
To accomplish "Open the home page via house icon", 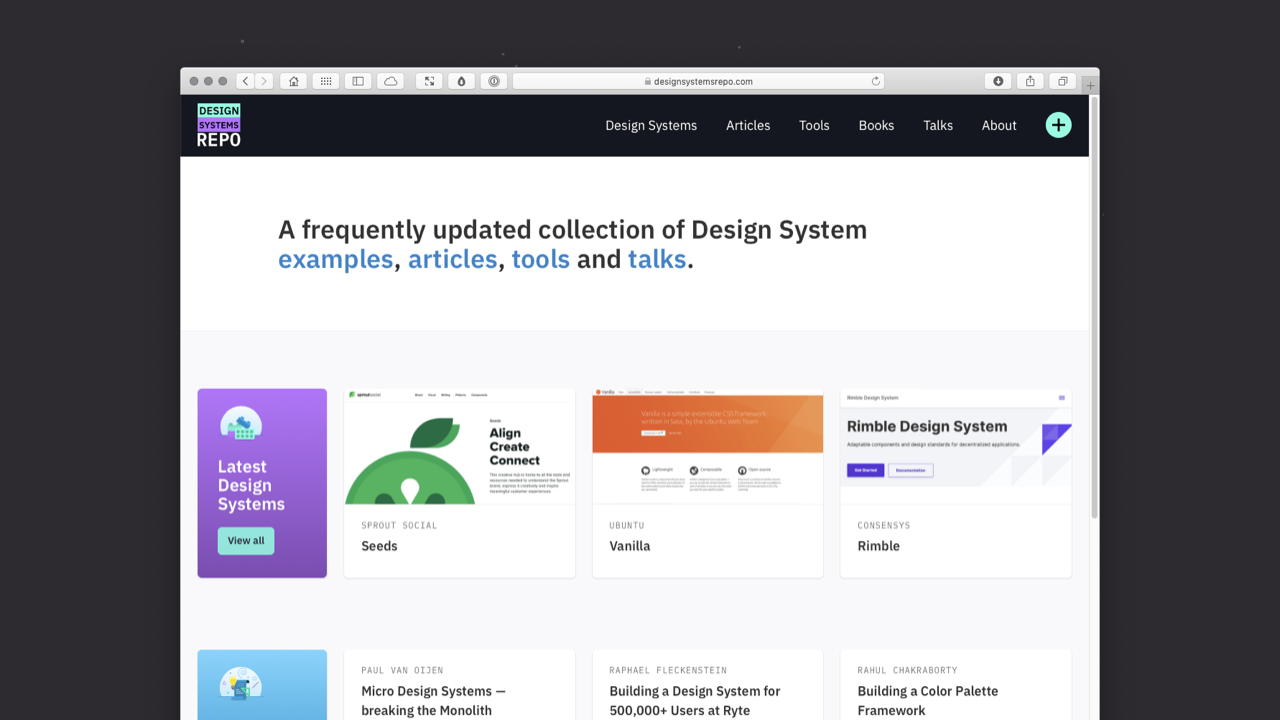I will pos(293,81).
